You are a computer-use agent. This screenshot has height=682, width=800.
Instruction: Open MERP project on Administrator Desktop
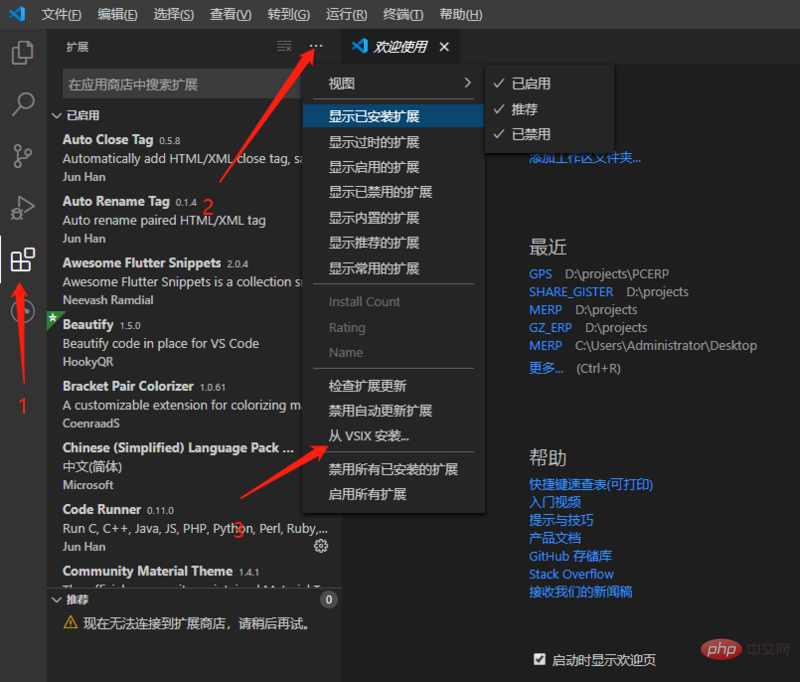pyautogui.click(x=545, y=345)
